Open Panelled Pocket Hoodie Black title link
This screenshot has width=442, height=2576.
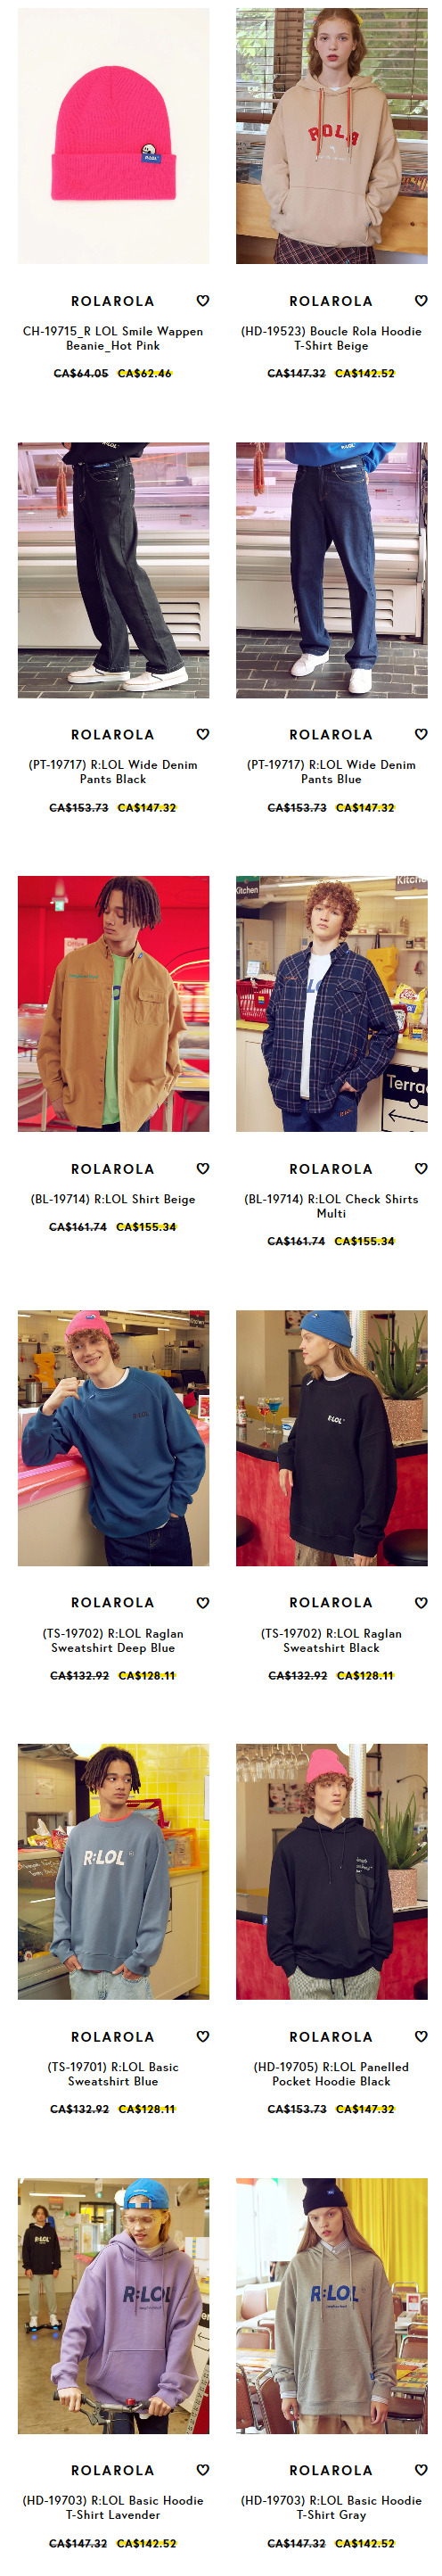coord(331,2074)
